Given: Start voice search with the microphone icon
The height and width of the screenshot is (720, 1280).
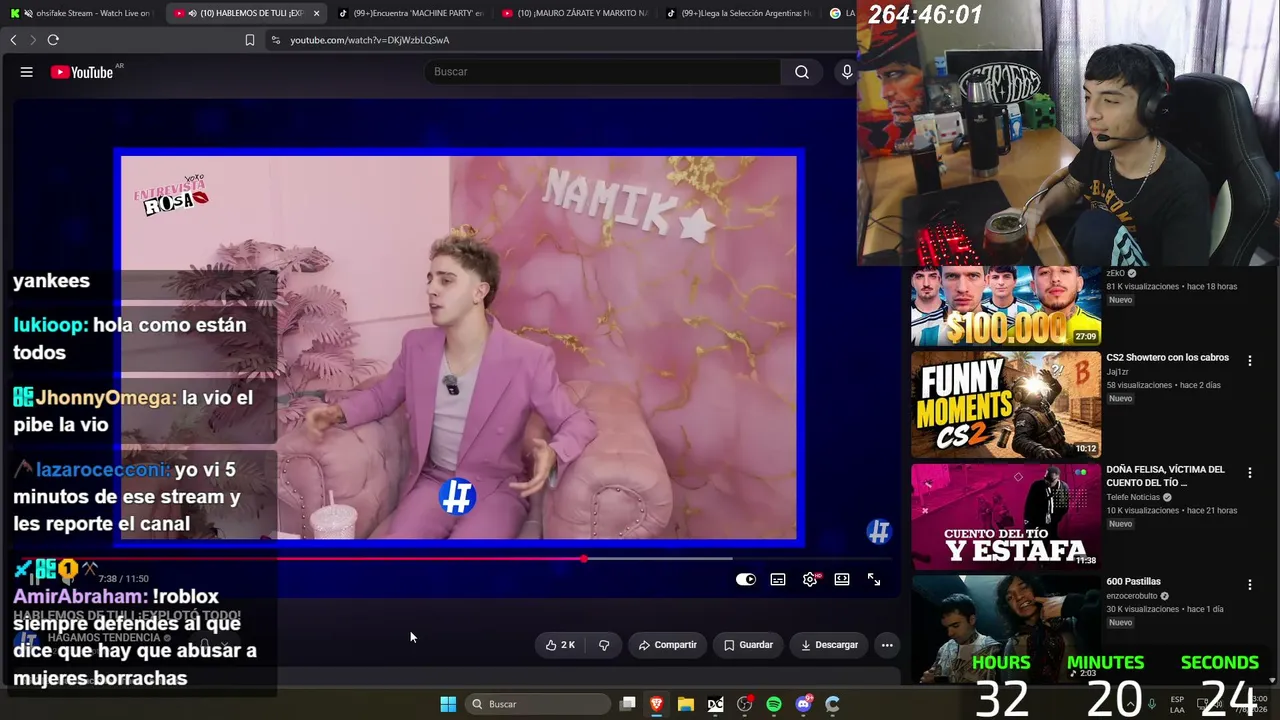Looking at the screenshot, I should 847,72.
